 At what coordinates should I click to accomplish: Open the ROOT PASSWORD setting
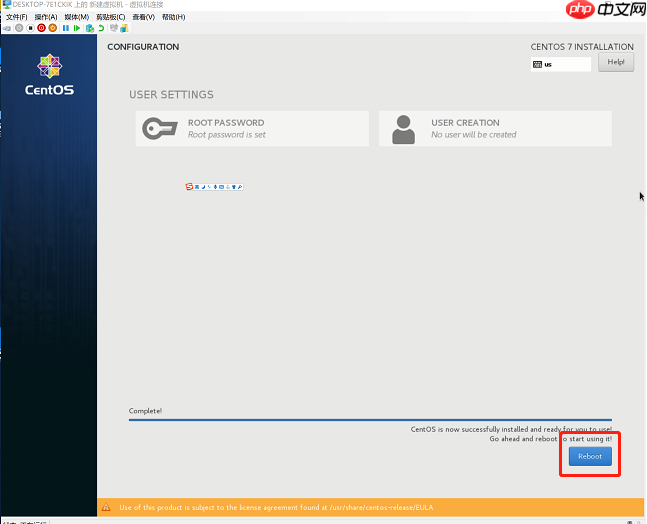252,128
